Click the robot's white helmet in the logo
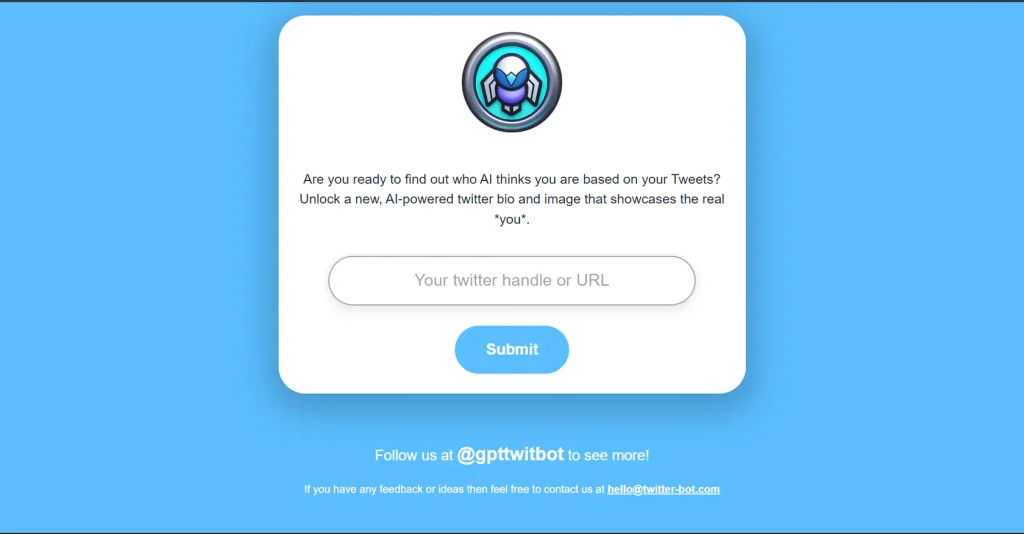The height and width of the screenshot is (534, 1024). point(511,65)
